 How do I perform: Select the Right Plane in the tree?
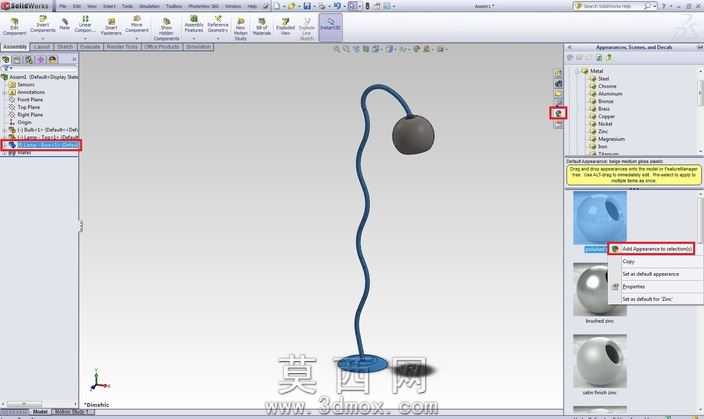(x=30, y=115)
